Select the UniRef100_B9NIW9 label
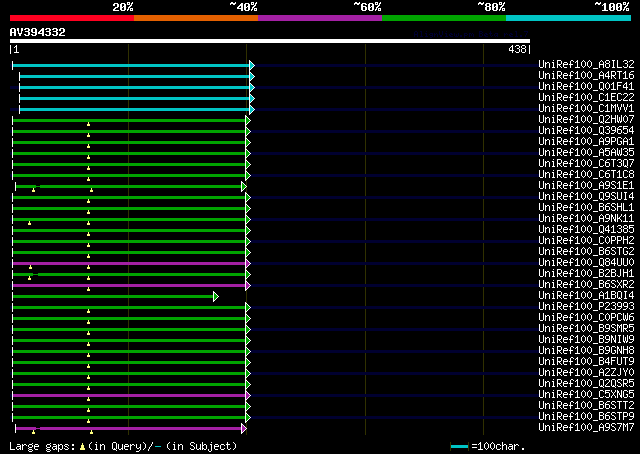640x454 pixels. 586,340
